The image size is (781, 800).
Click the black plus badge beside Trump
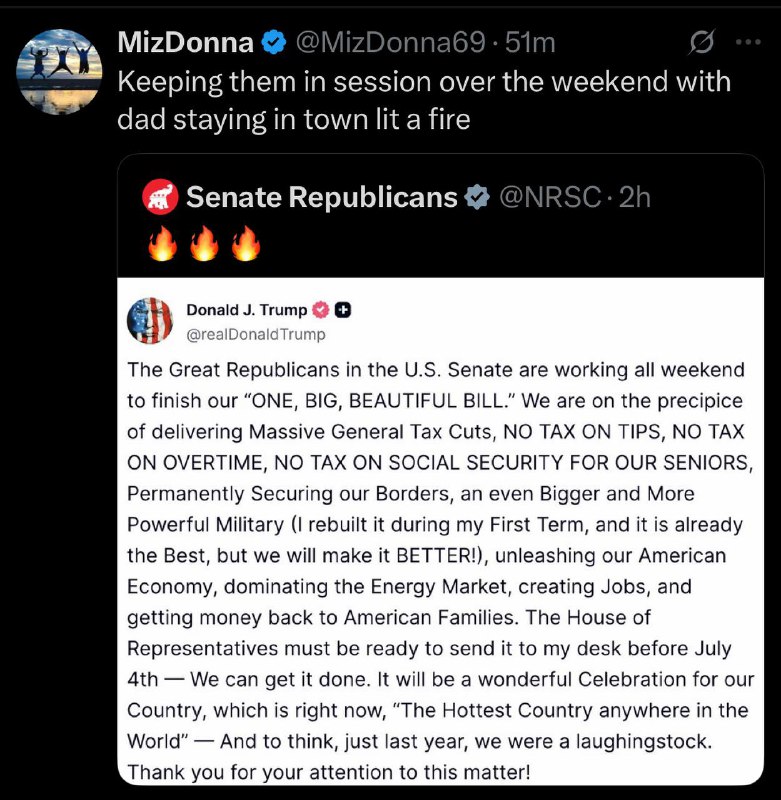click(x=343, y=310)
